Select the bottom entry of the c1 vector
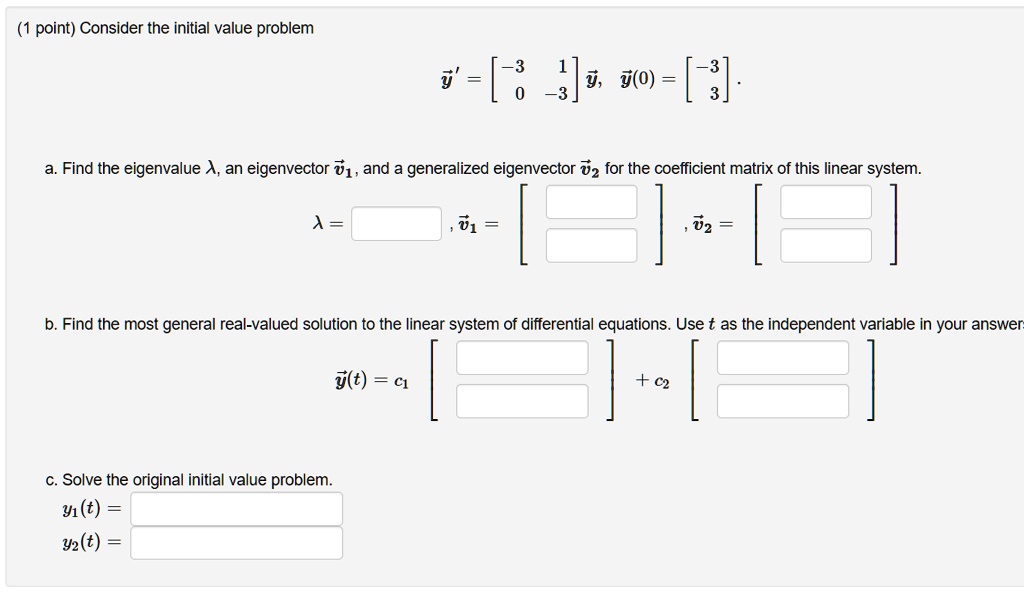The image size is (1024, 594). 521,402
